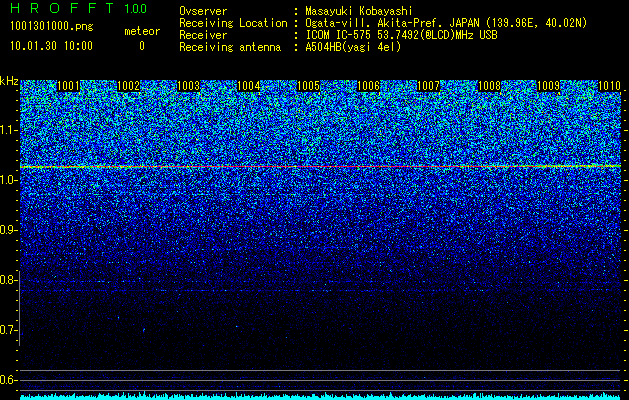Click time marker 1003
This screenshot has width=629, height=400.
189,86
